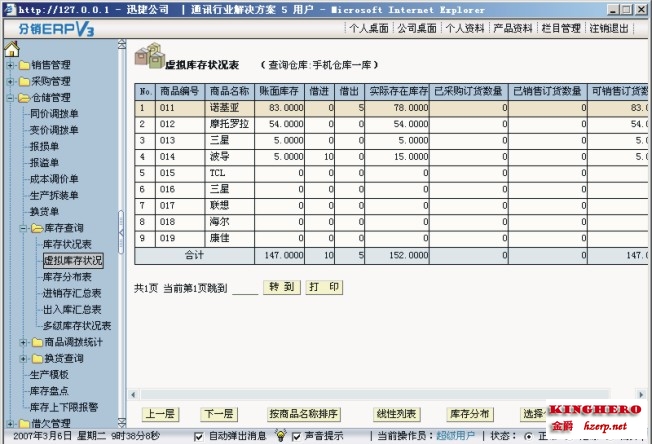Click the 下一层 button
The height and width of the screenshot is (444, 652).
219,414
